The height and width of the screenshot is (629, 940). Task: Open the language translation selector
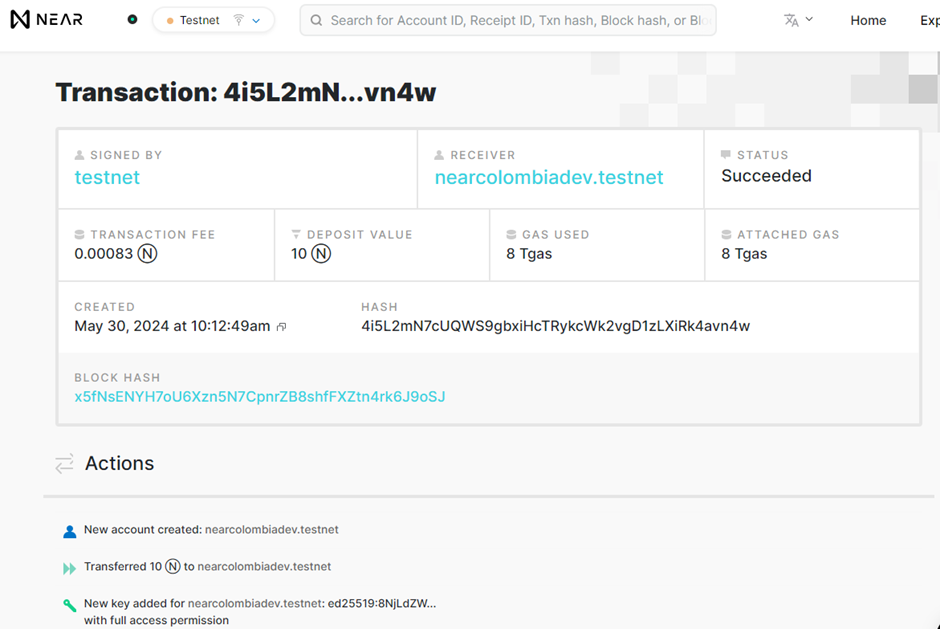tap(798, 20)
